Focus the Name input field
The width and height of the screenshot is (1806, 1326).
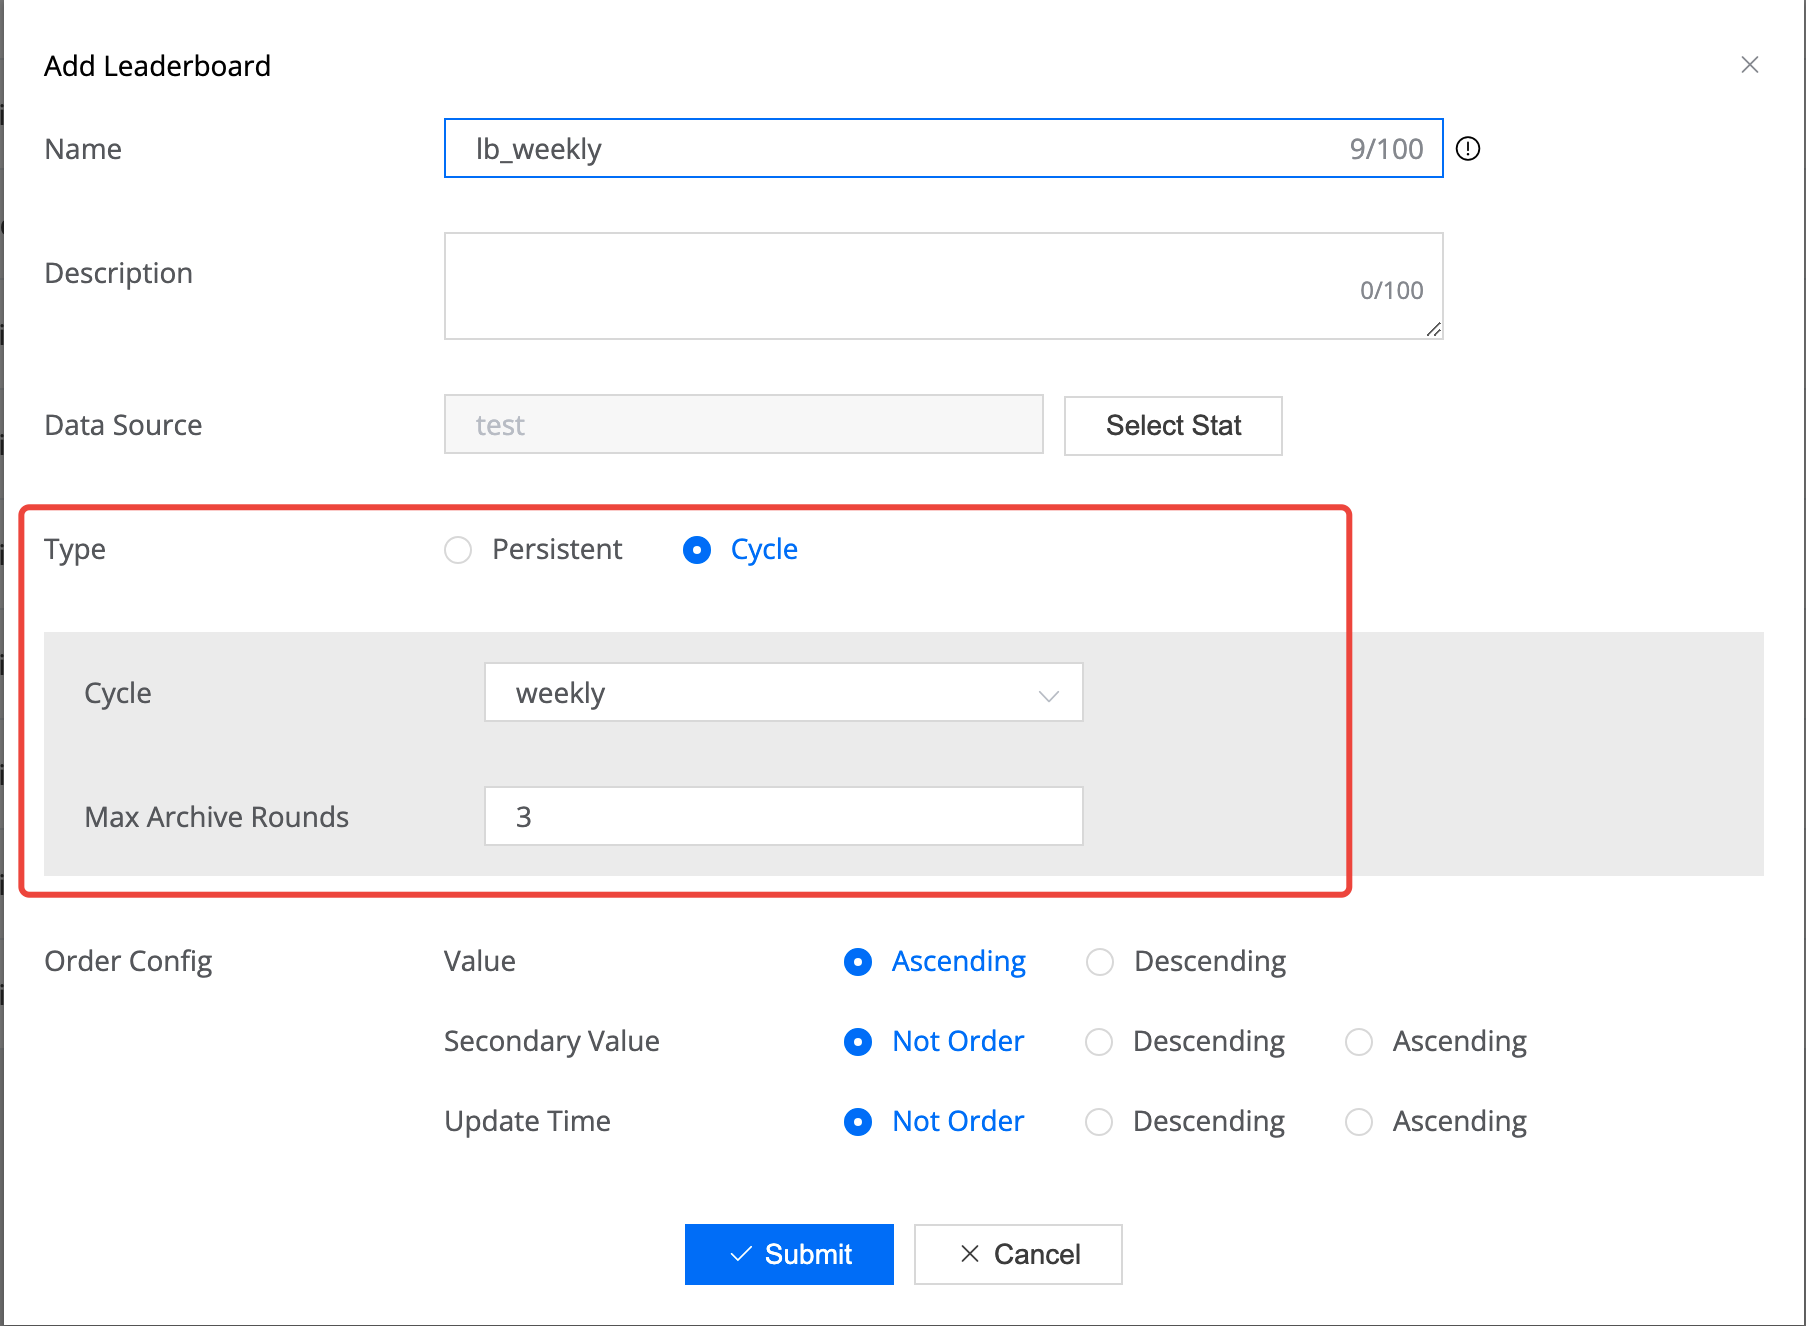click(943, 148)
